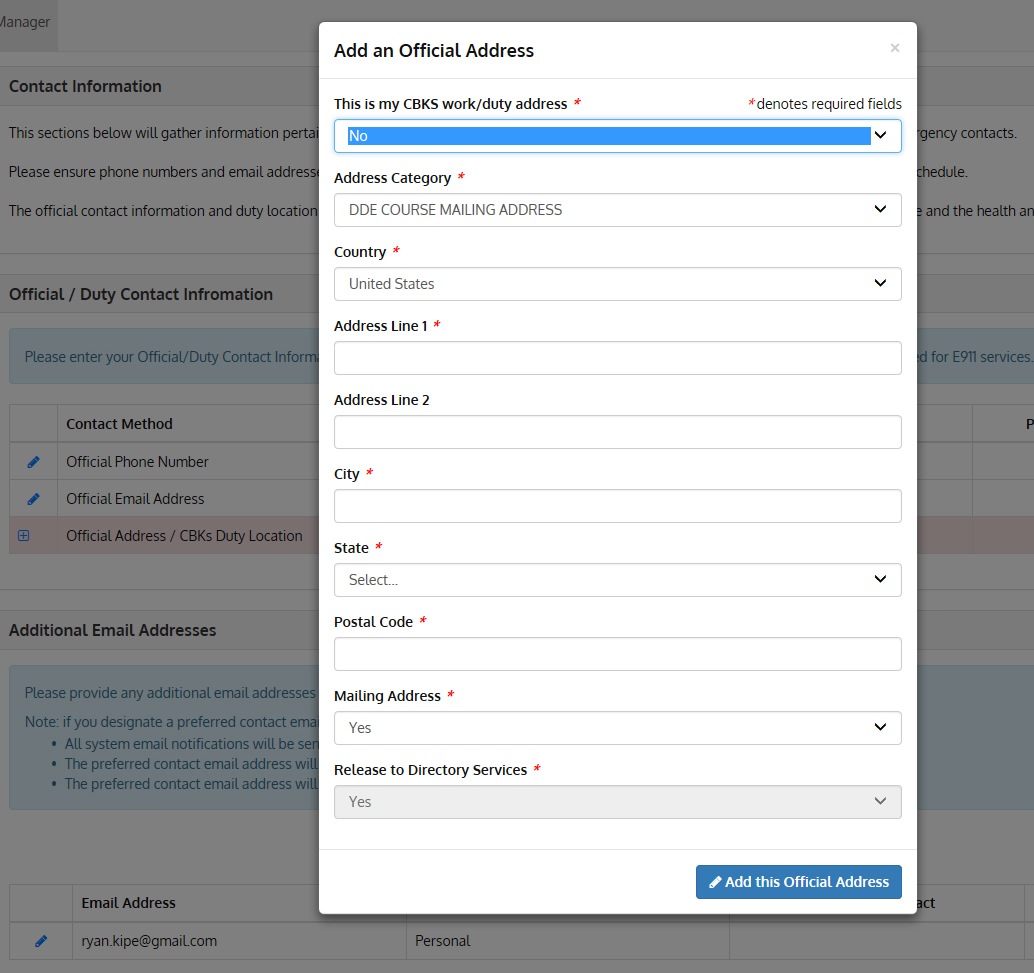Click the 'Add an Official Address' dialog title
The height and width of the screenshot is (973, 1034).
434,51
